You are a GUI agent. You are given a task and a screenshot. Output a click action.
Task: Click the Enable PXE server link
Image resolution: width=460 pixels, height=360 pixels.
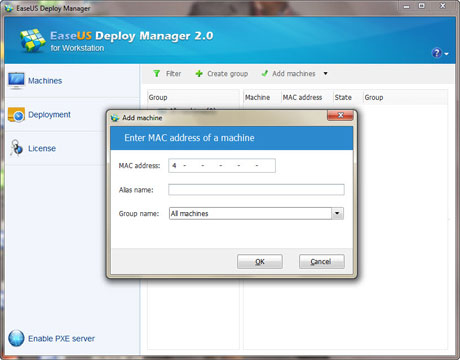pyautogui.click(x=61, y=339)
